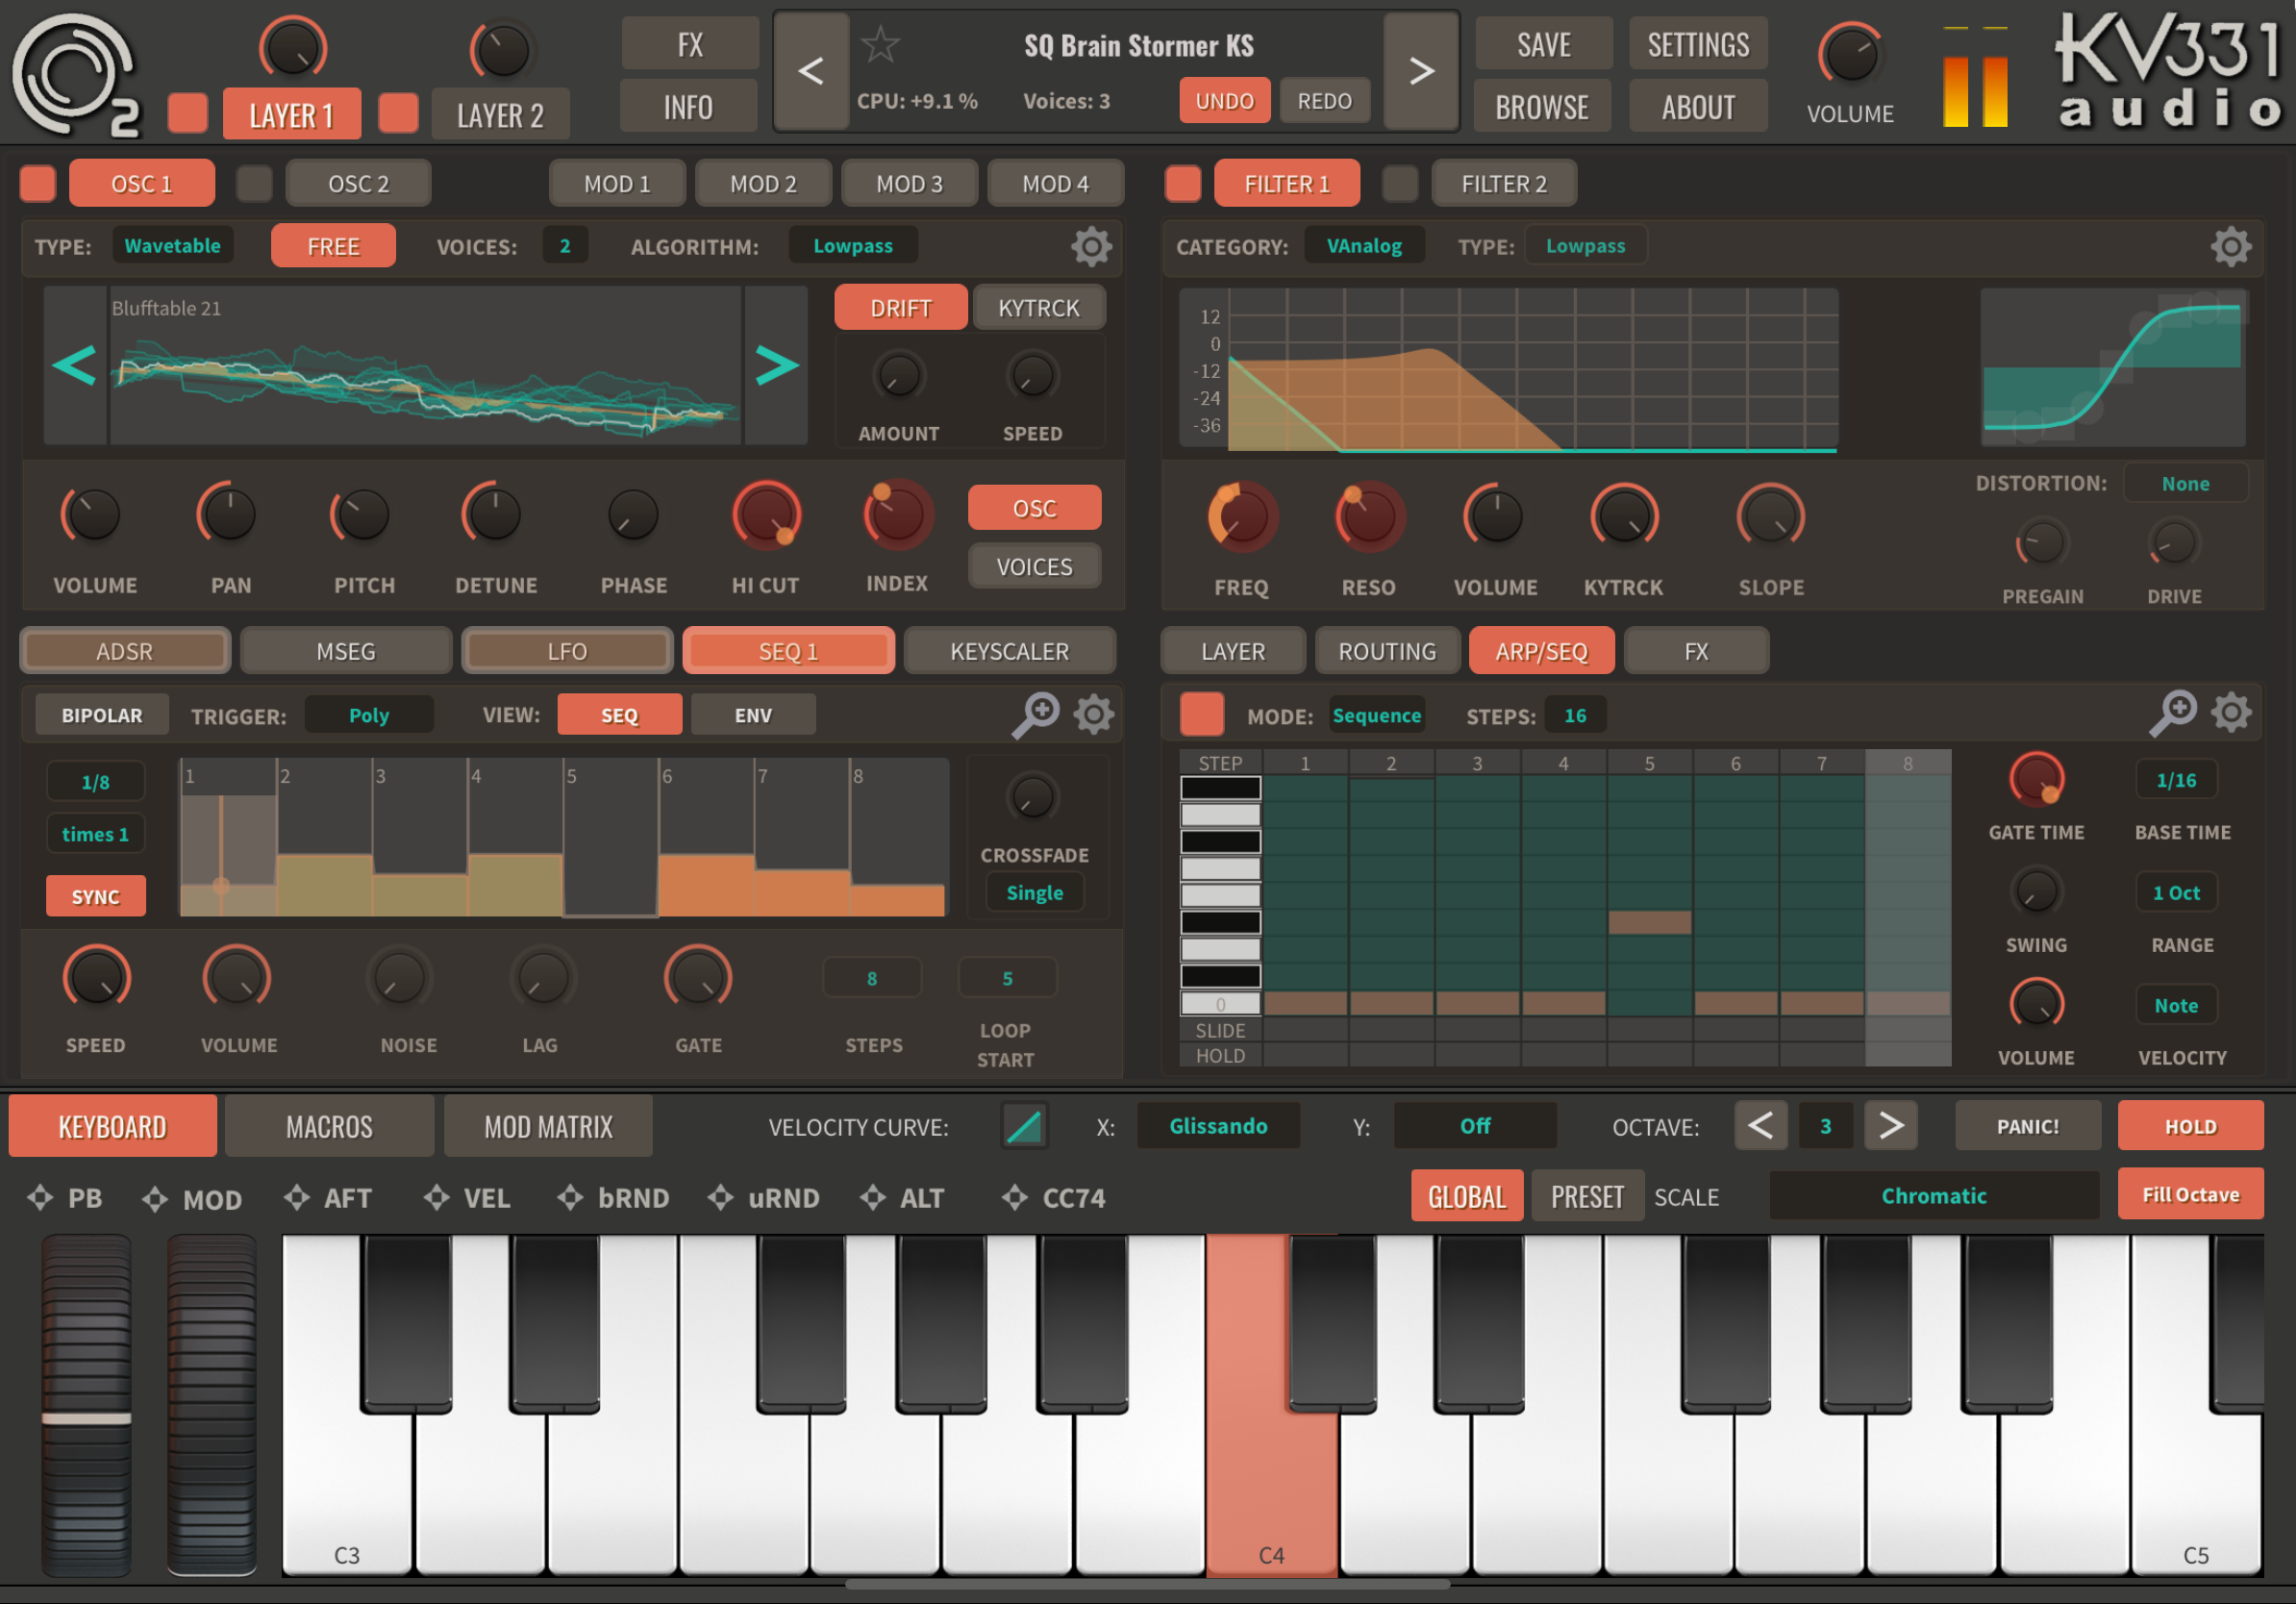This screenshot has height=1604, width=2296.
Task: Click the Fill Octave button
Action: click(x=2190, y=1194)
